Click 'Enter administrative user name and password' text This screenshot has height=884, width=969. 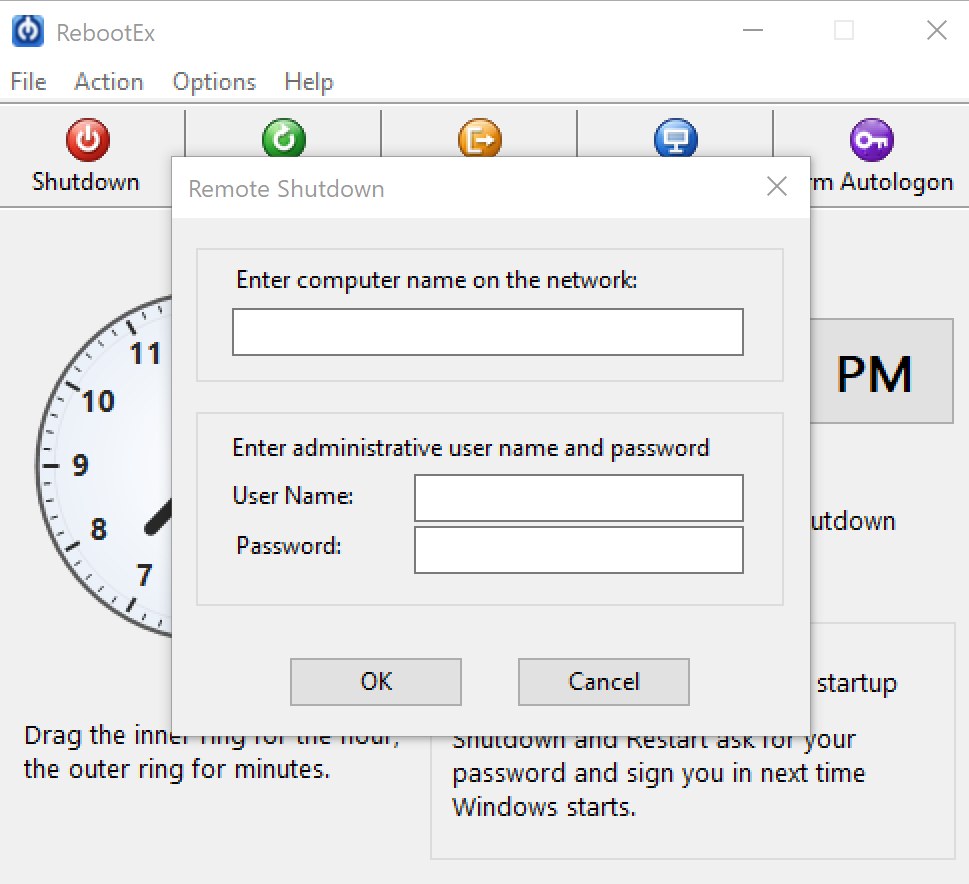click(x=471, y=448)
